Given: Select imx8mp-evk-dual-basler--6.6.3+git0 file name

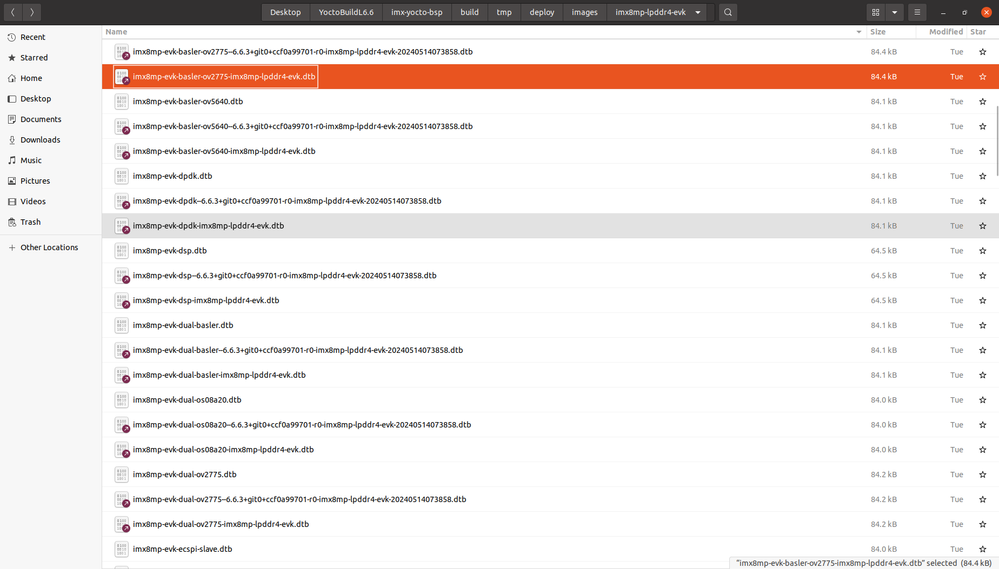Looking at the screenshot, I should tap(298, 350).
